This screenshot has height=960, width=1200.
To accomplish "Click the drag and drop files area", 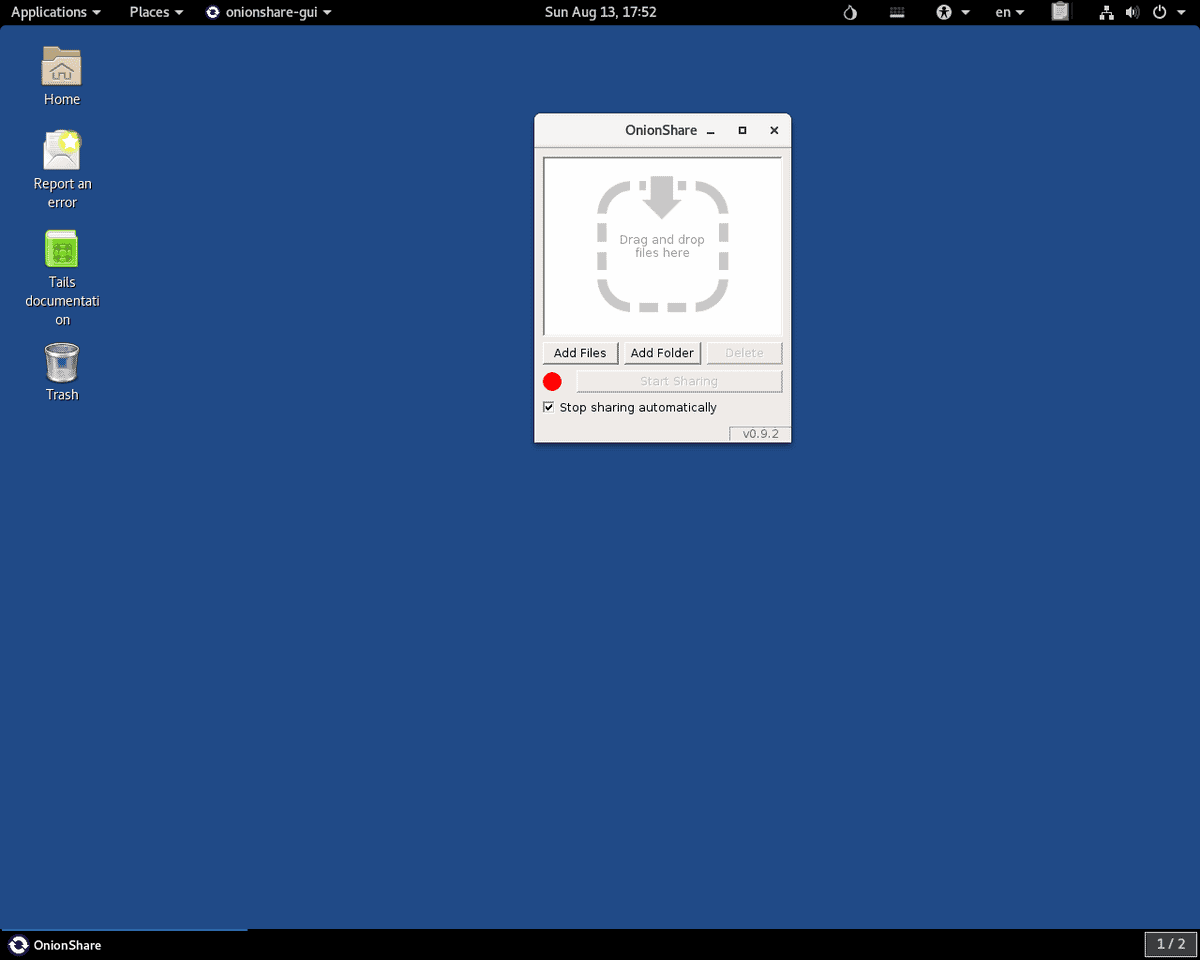I will (662, 246).
